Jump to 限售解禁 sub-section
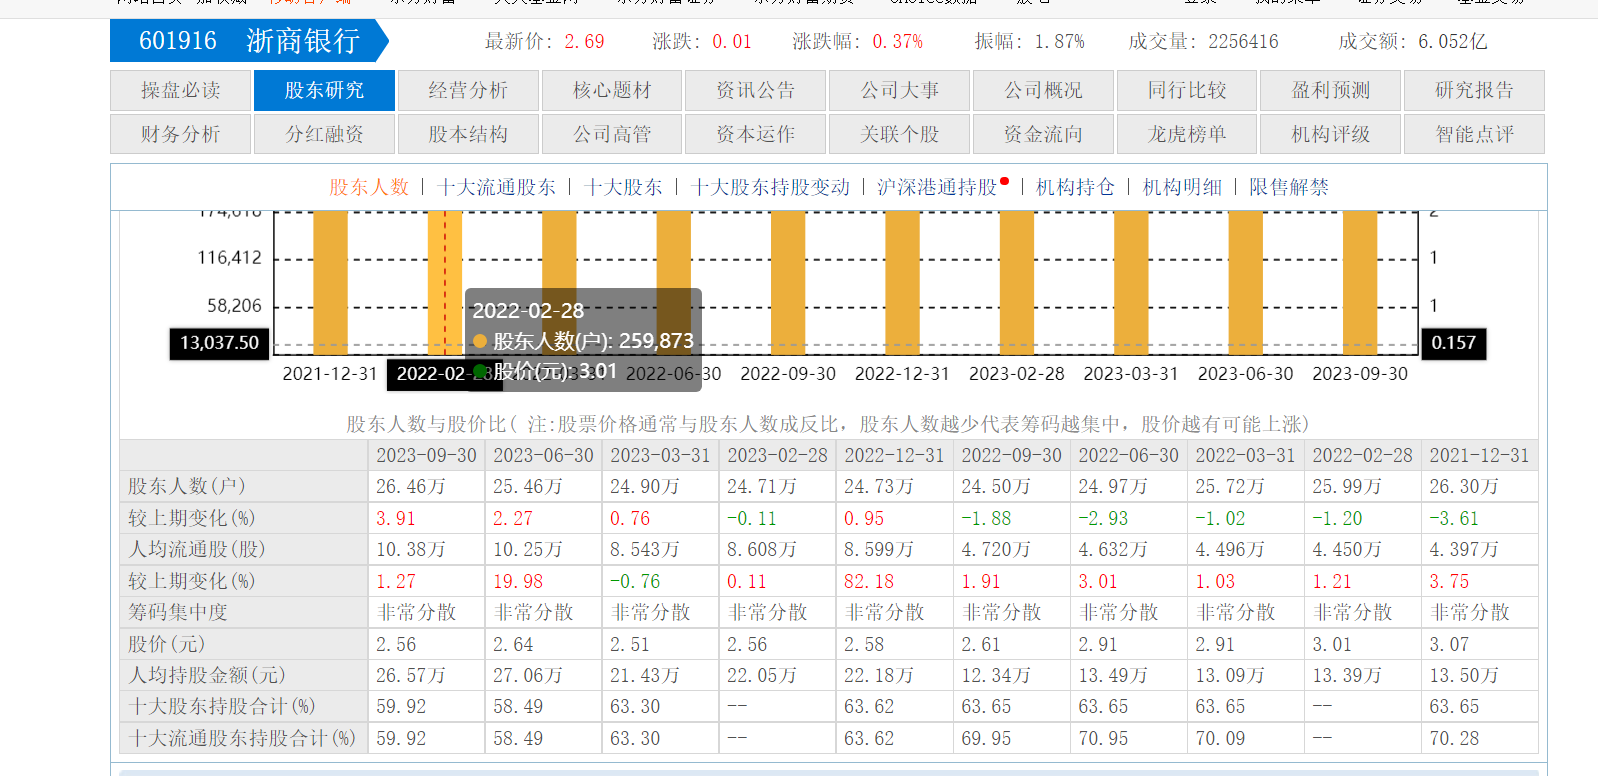The width and height of the screenshot is (1598, 776). tap(1289, 187)
